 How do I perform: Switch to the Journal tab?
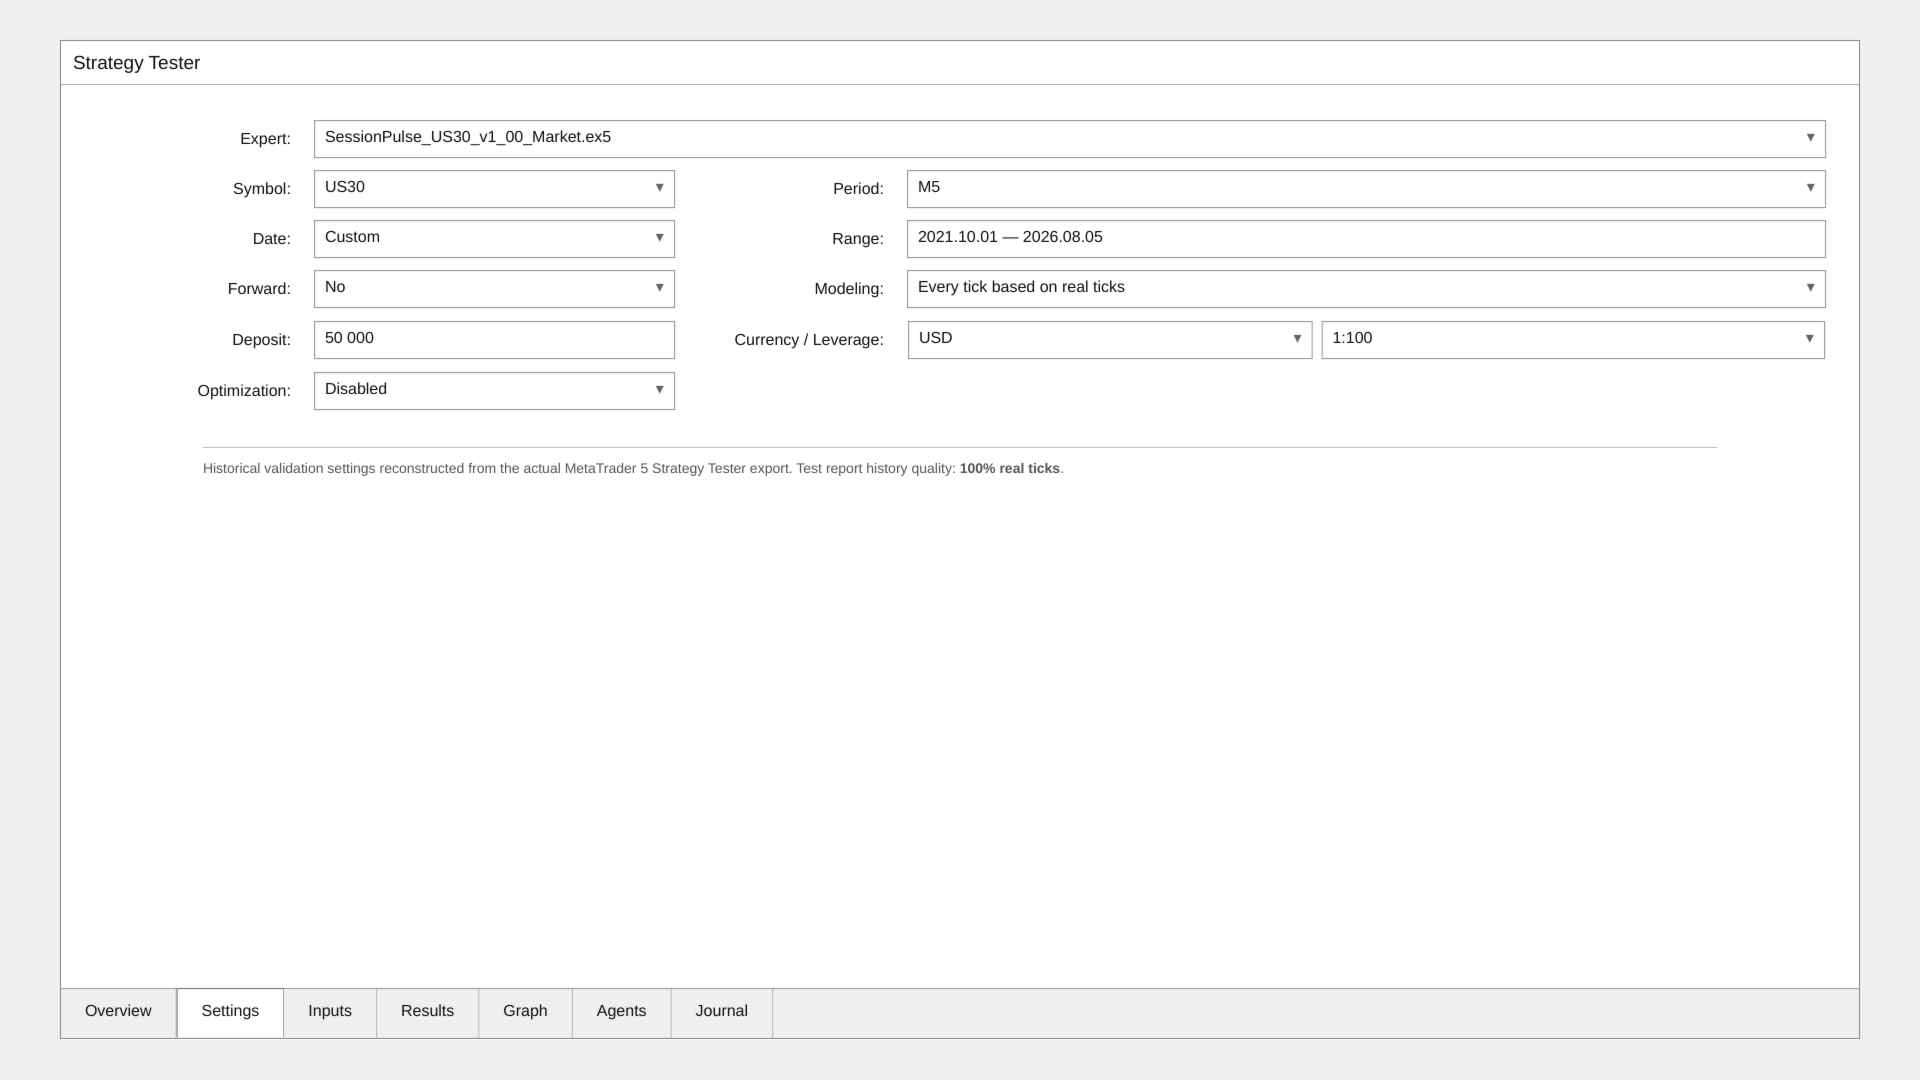(721, 1012)
